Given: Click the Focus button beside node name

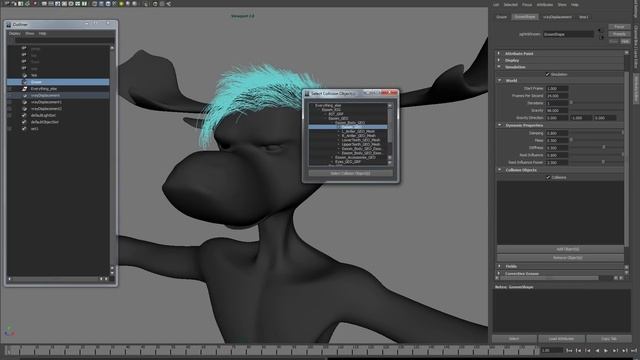Looking at the screenshot, I should tap(619, 27).
